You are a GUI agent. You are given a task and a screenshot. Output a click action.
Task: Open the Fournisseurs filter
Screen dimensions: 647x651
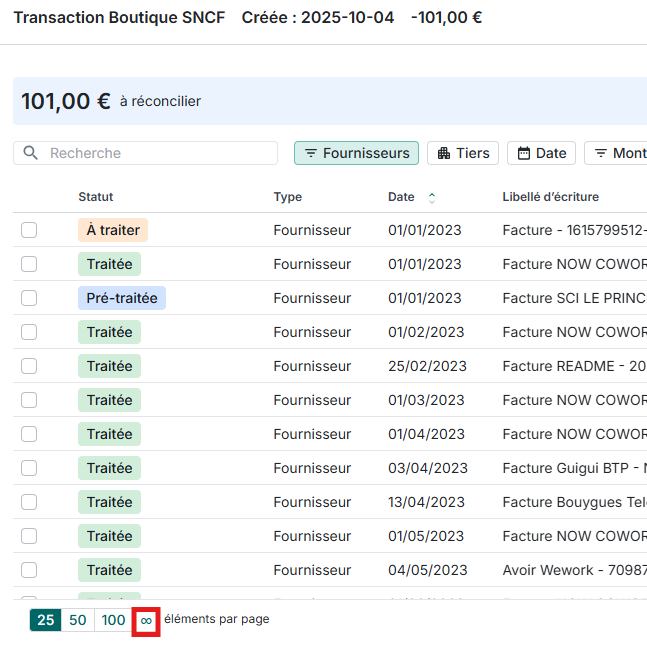pos(356,153)
